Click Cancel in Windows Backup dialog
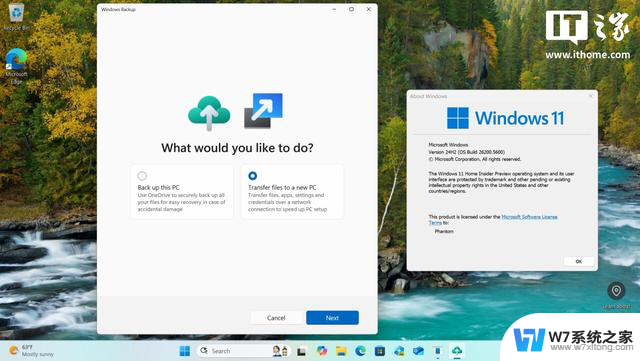This screenshot has width=640, height=361. (x=276, y=318)
